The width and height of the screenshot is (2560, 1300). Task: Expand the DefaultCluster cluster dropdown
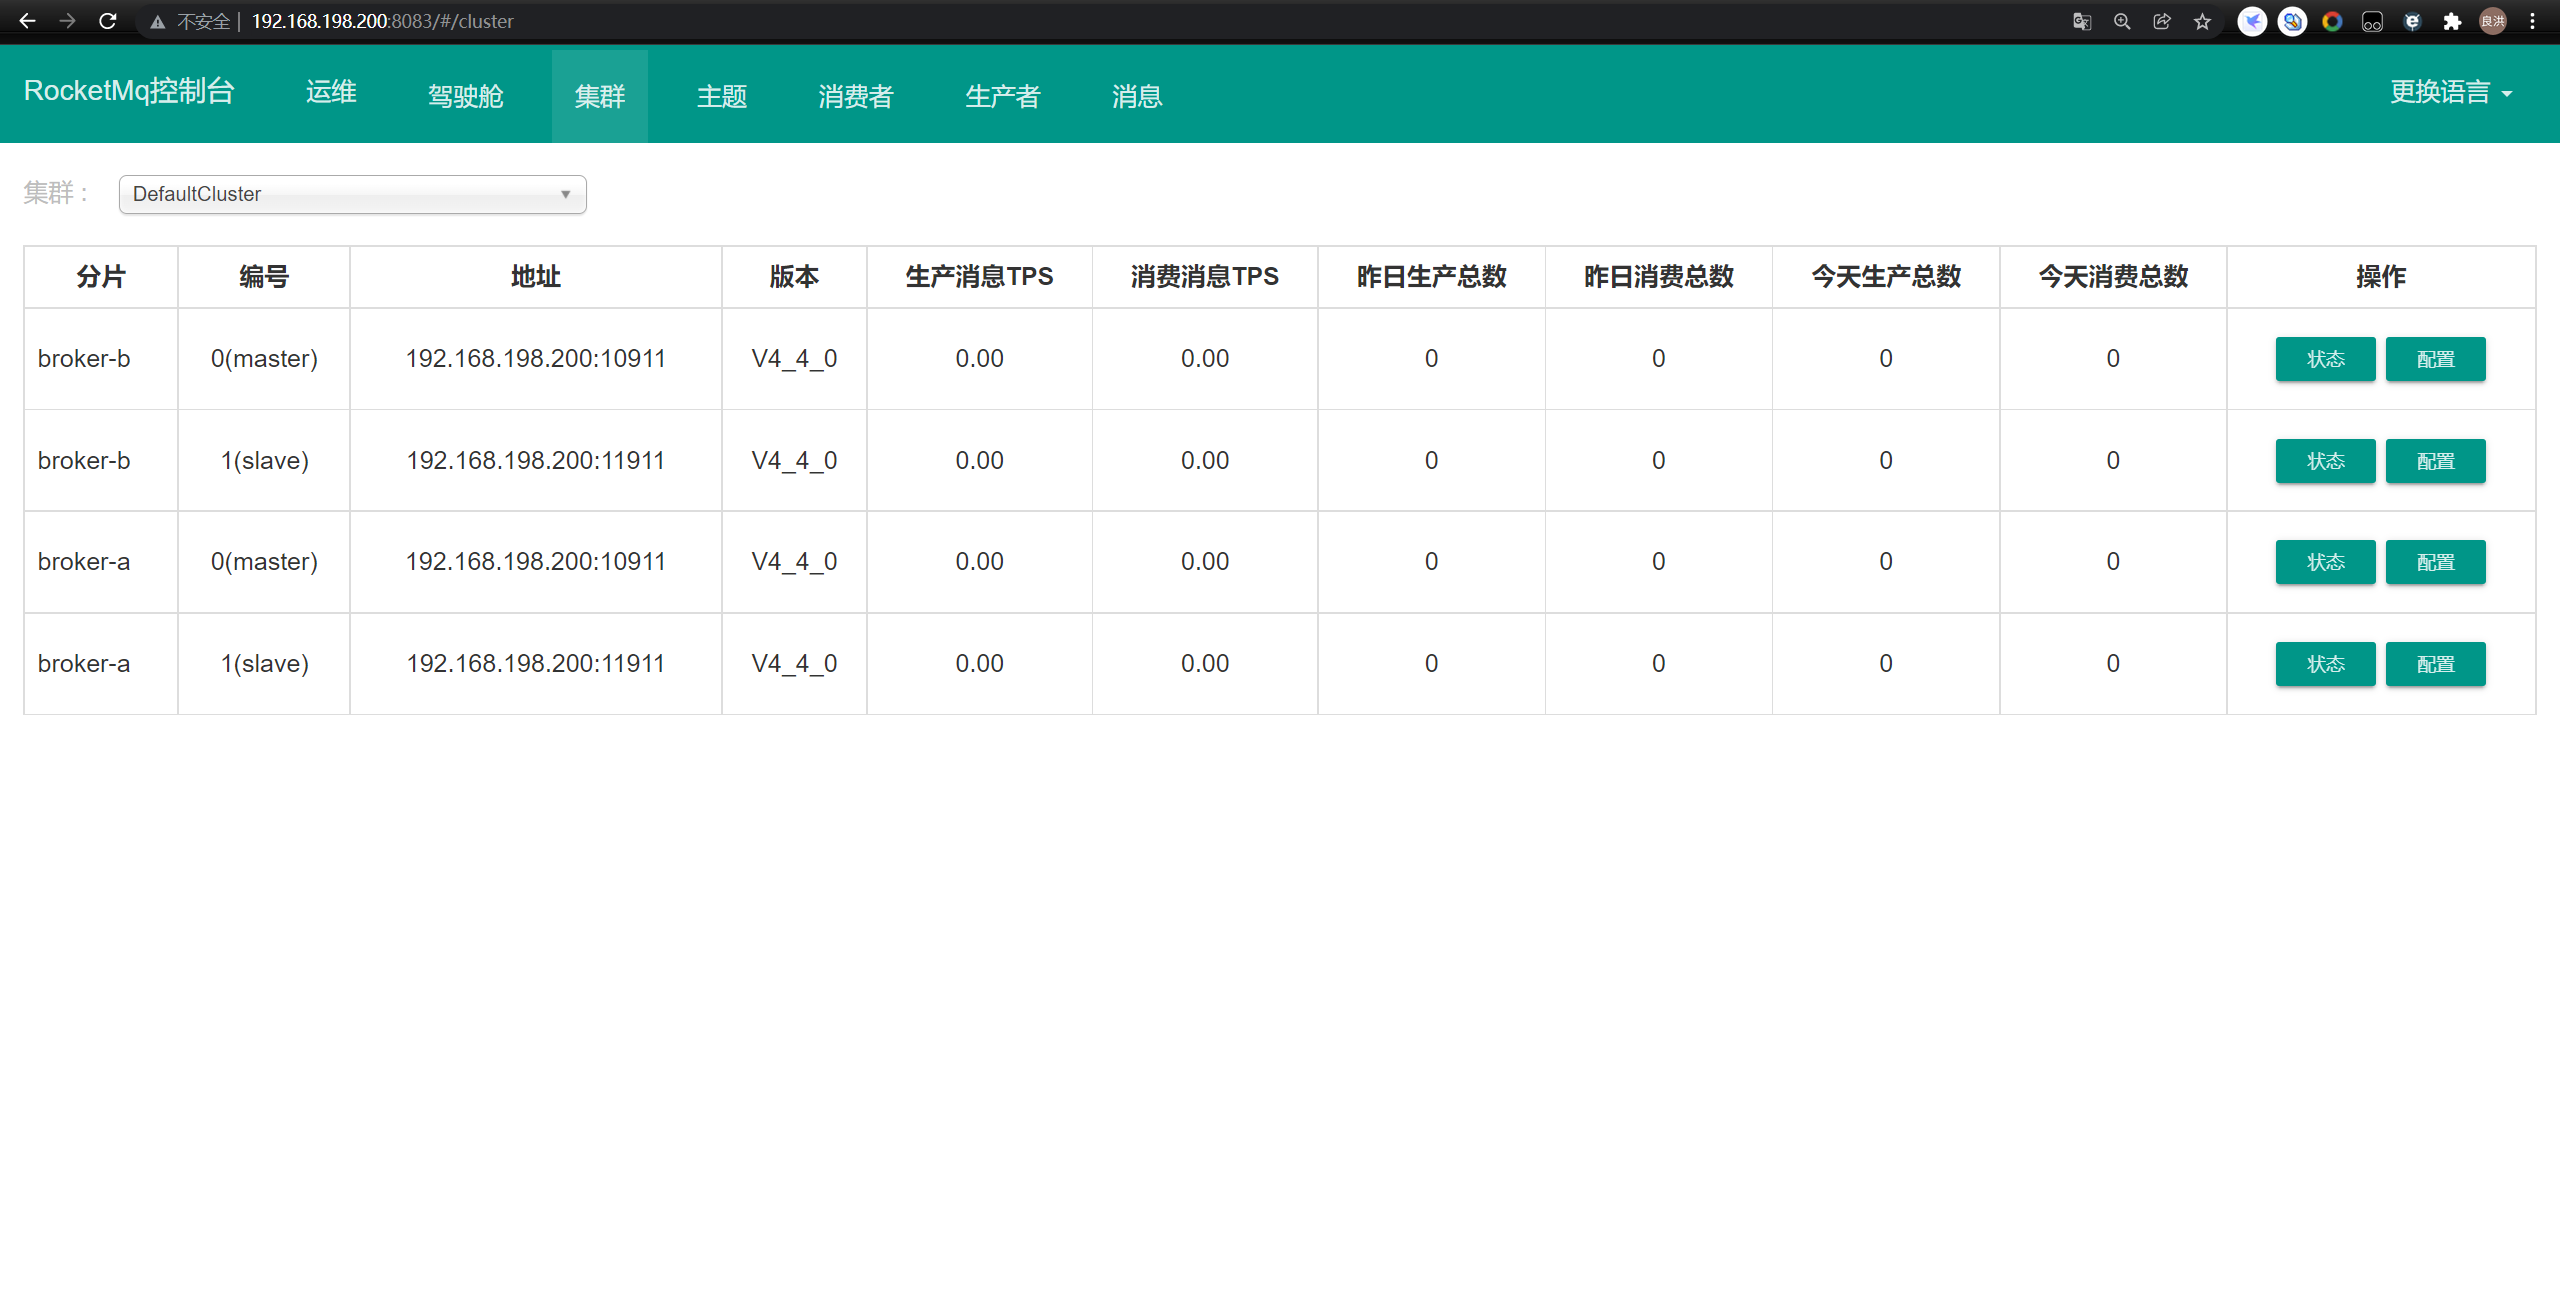click(352, 194)
